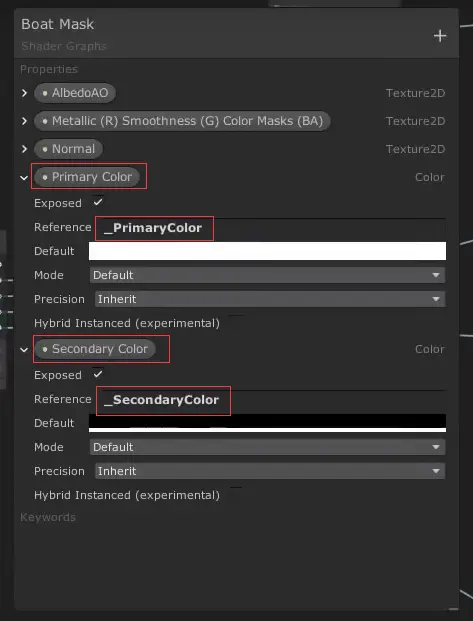473x621 pixels.
Task: Edit the _PrimaryColor reference field
Action: [x=271, y=228]
